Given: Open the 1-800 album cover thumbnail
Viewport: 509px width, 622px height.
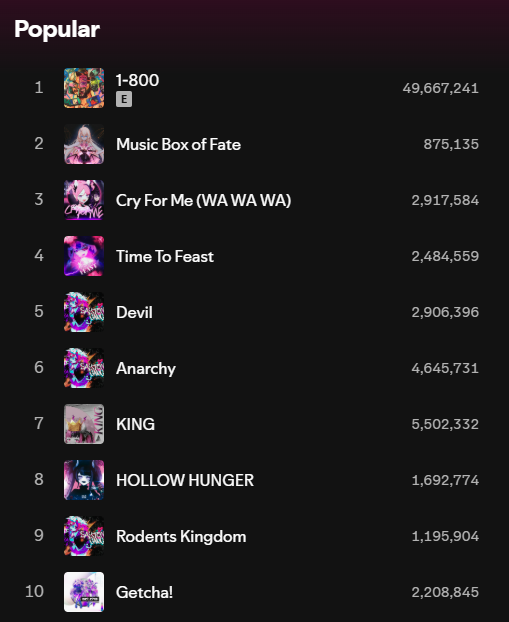Looking at the screenshot, I should click(x=84, y=88).
